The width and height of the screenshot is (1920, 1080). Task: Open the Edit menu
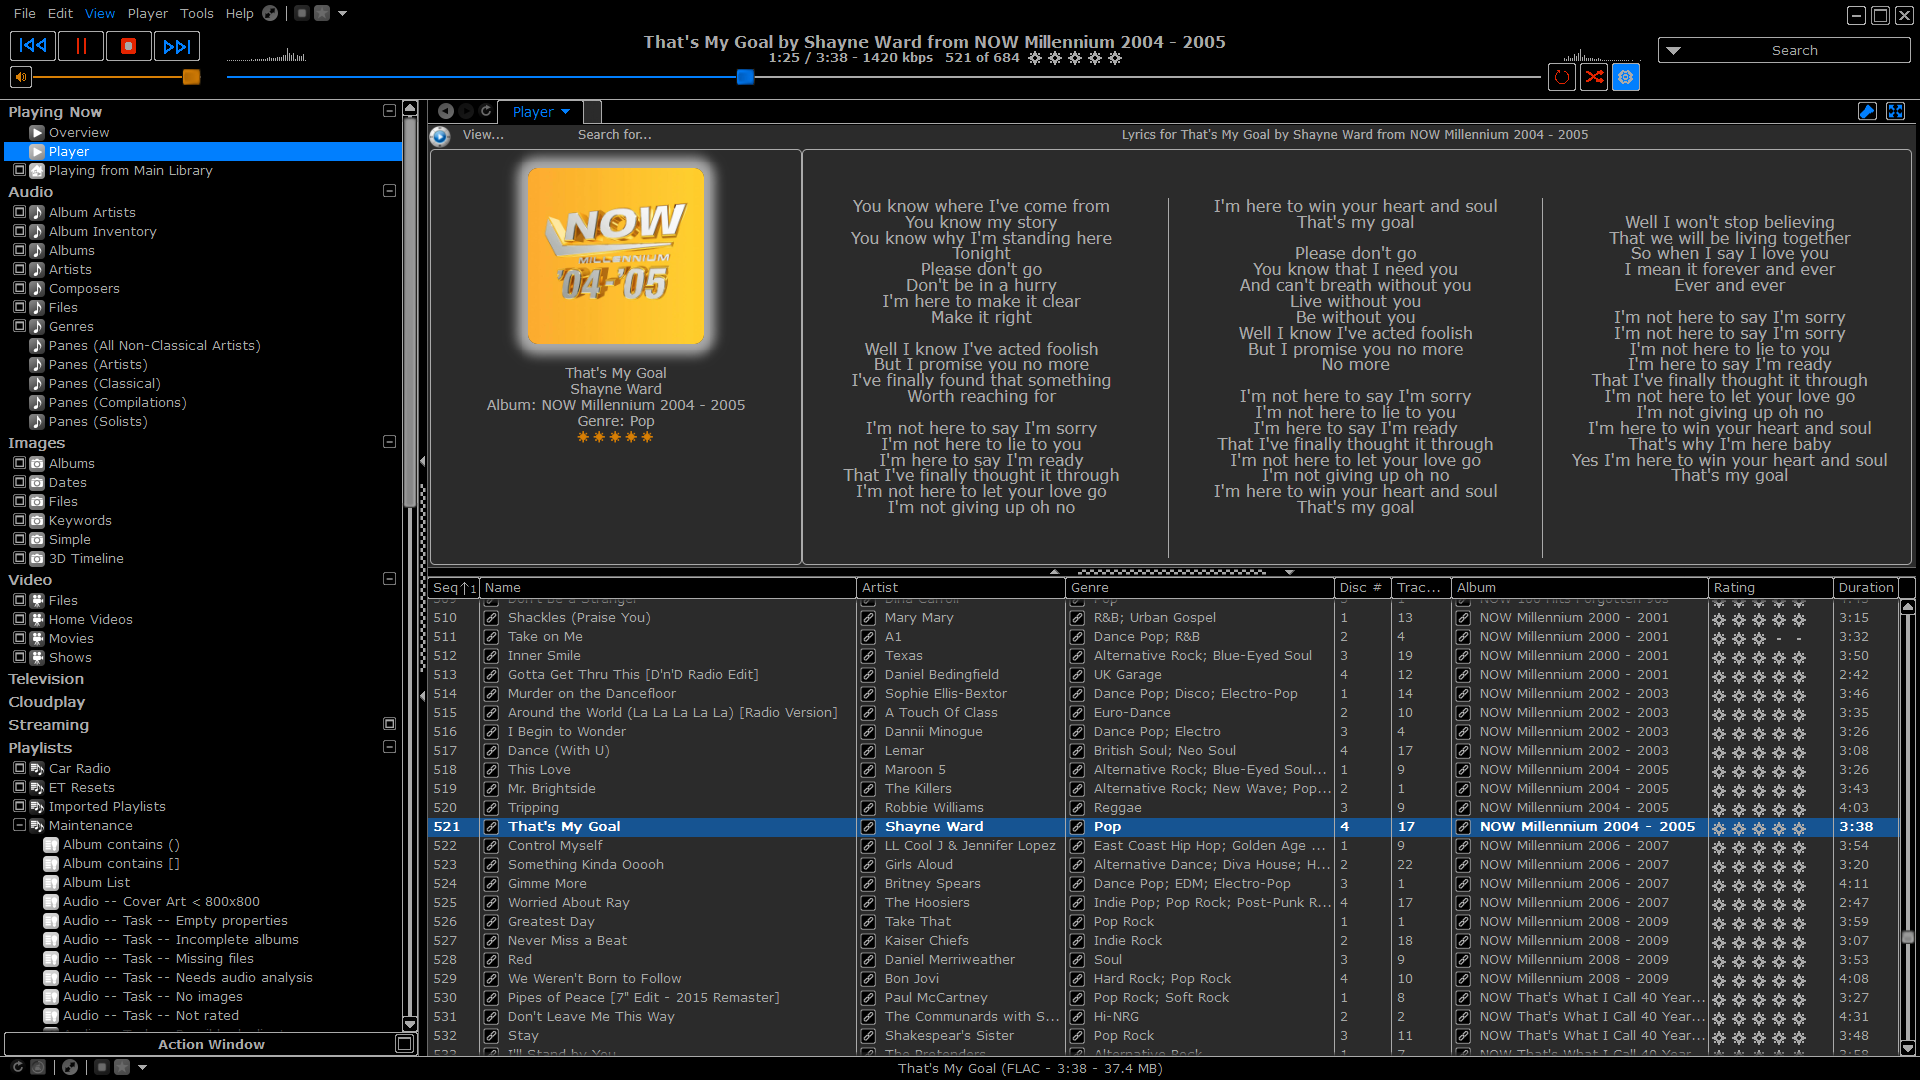pos(60,13)
